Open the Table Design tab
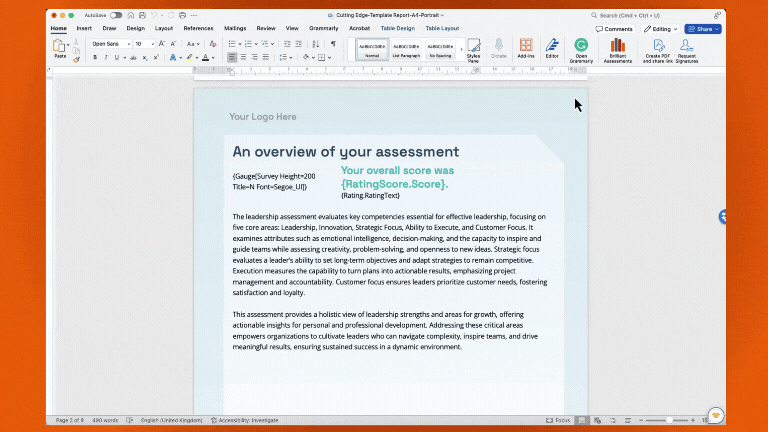 coord(398,28)
